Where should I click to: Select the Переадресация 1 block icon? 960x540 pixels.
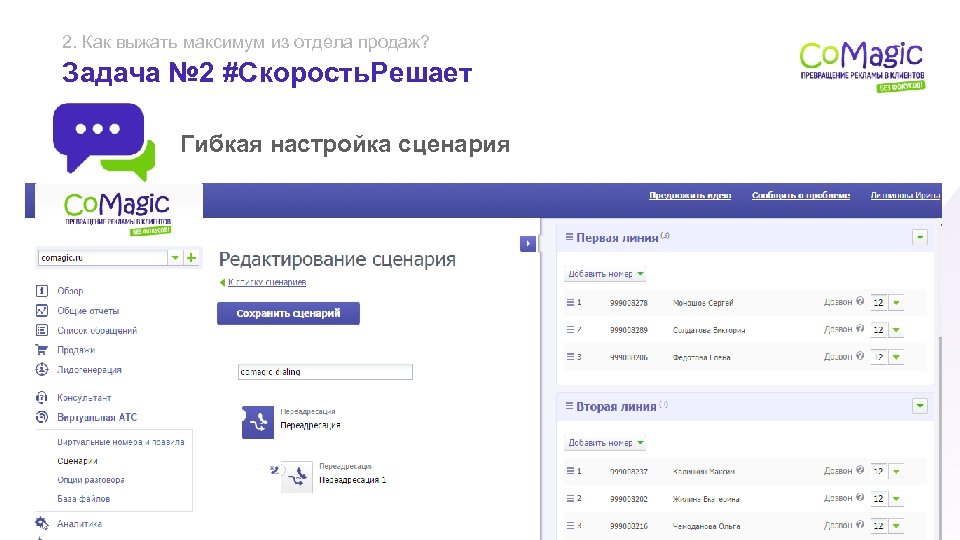(x=297, y=477)
